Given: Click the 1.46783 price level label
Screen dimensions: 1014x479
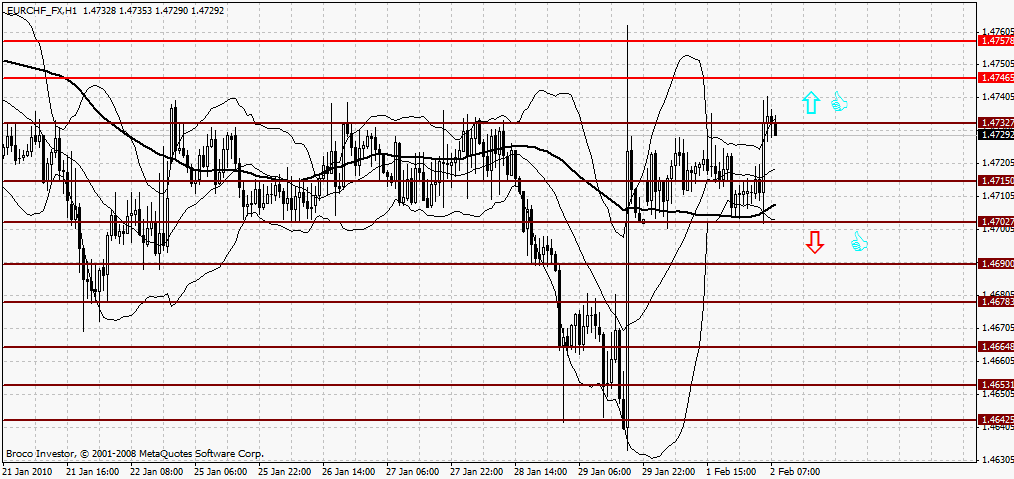Looking at the screenshot, I should pyautogui.click(x=996, y=302).
